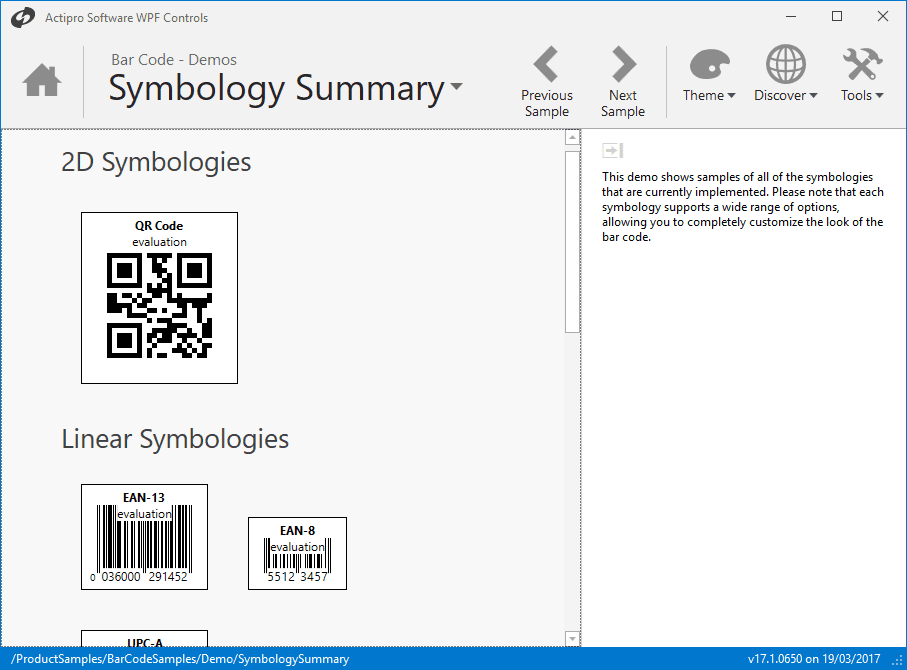Click the Linear Symbologies heading
This screenshot has width=907, height=670.
click(175, 439)
